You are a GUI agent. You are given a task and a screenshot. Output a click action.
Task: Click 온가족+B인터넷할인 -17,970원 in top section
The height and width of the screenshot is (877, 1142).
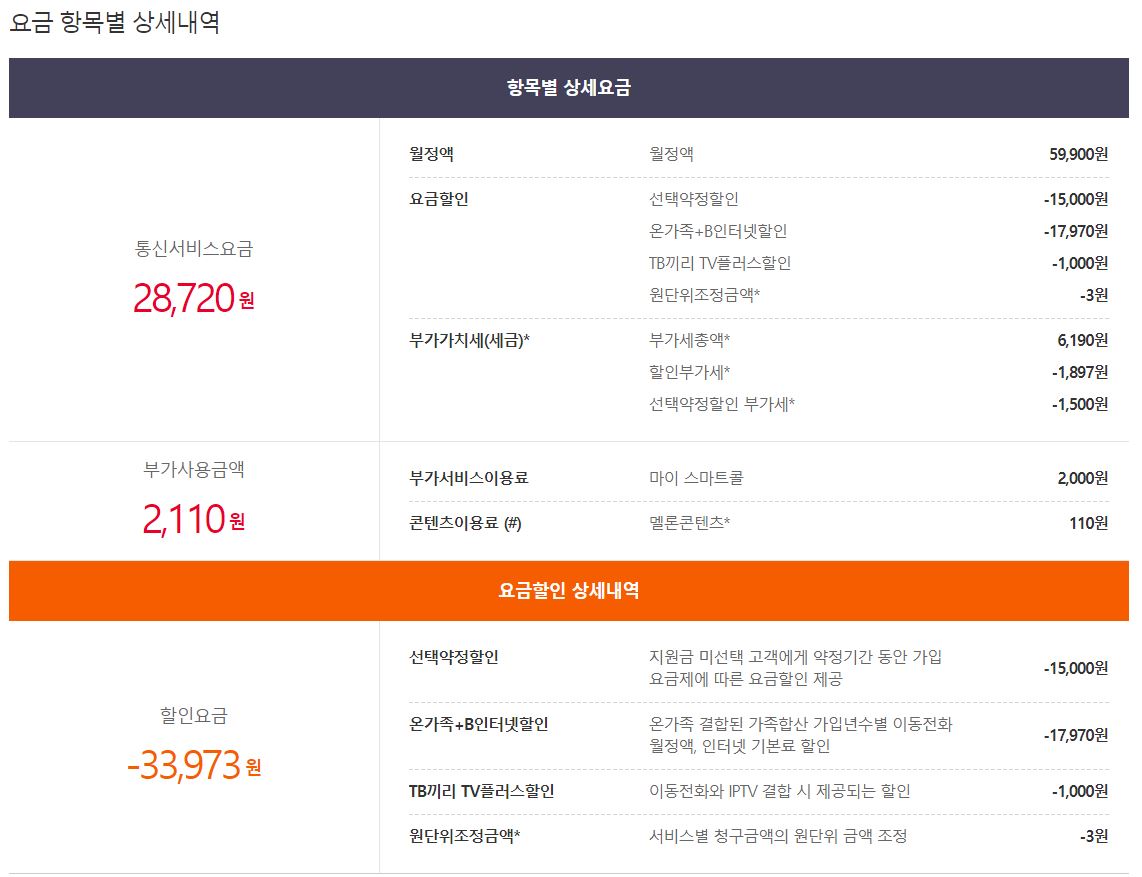tap(1076, 231)
